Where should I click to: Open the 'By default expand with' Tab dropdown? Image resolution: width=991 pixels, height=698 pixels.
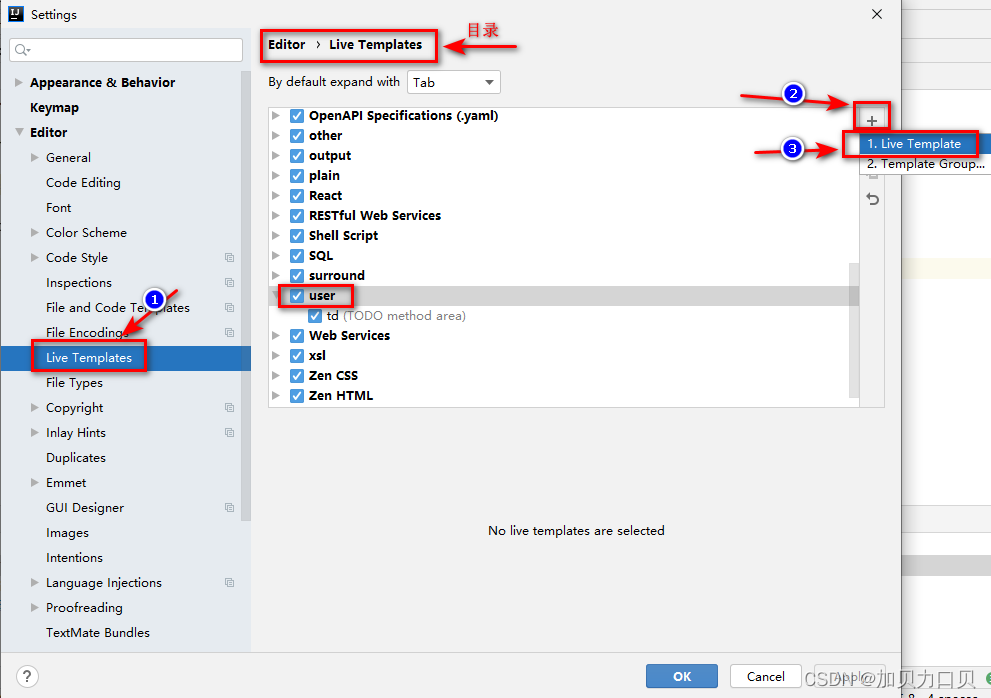click(x=453, y=83)
